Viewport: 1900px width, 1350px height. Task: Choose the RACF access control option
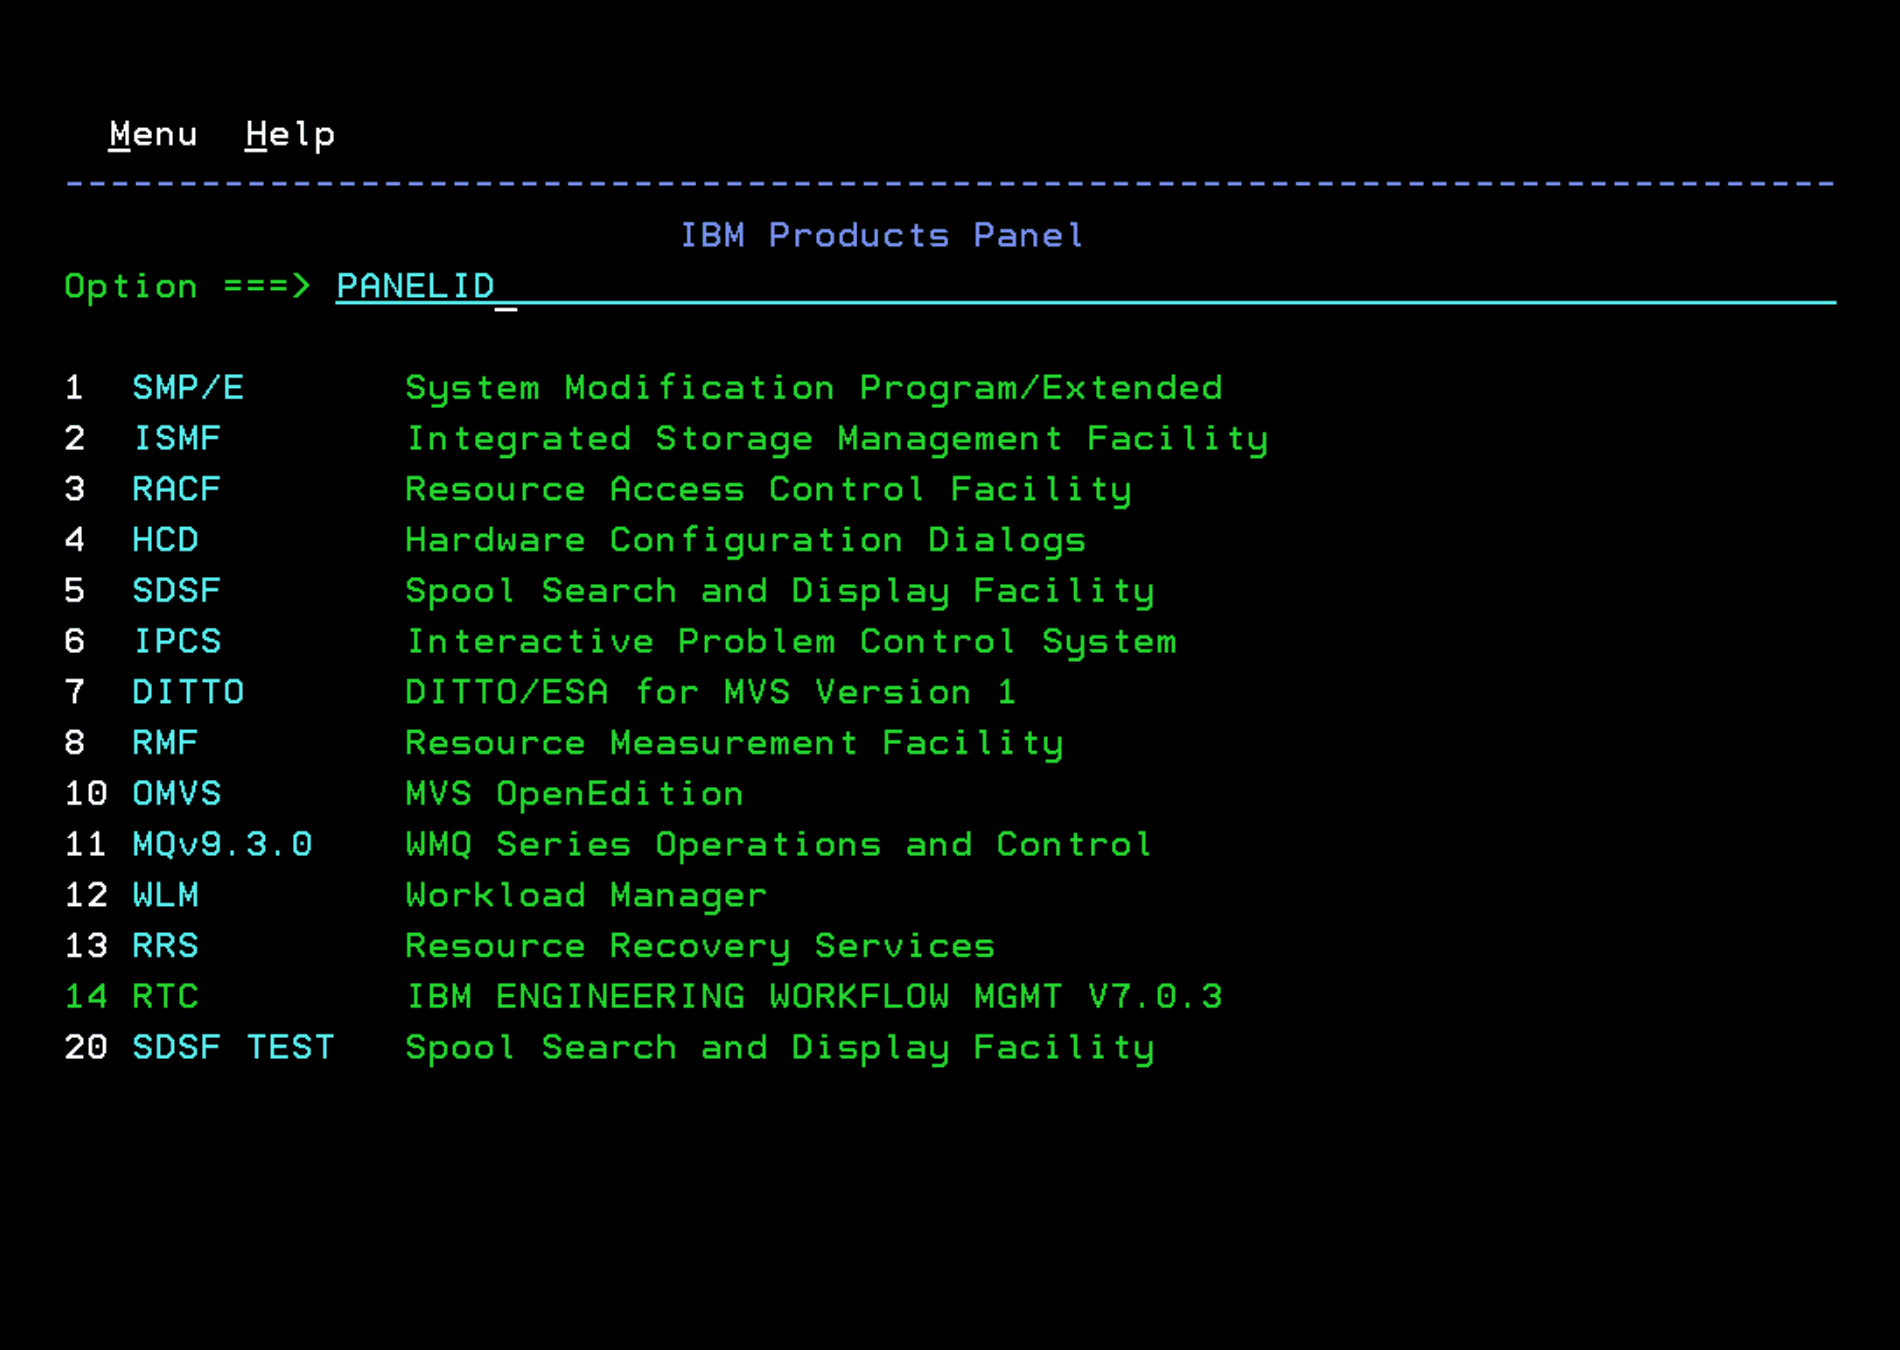point(176,490)
